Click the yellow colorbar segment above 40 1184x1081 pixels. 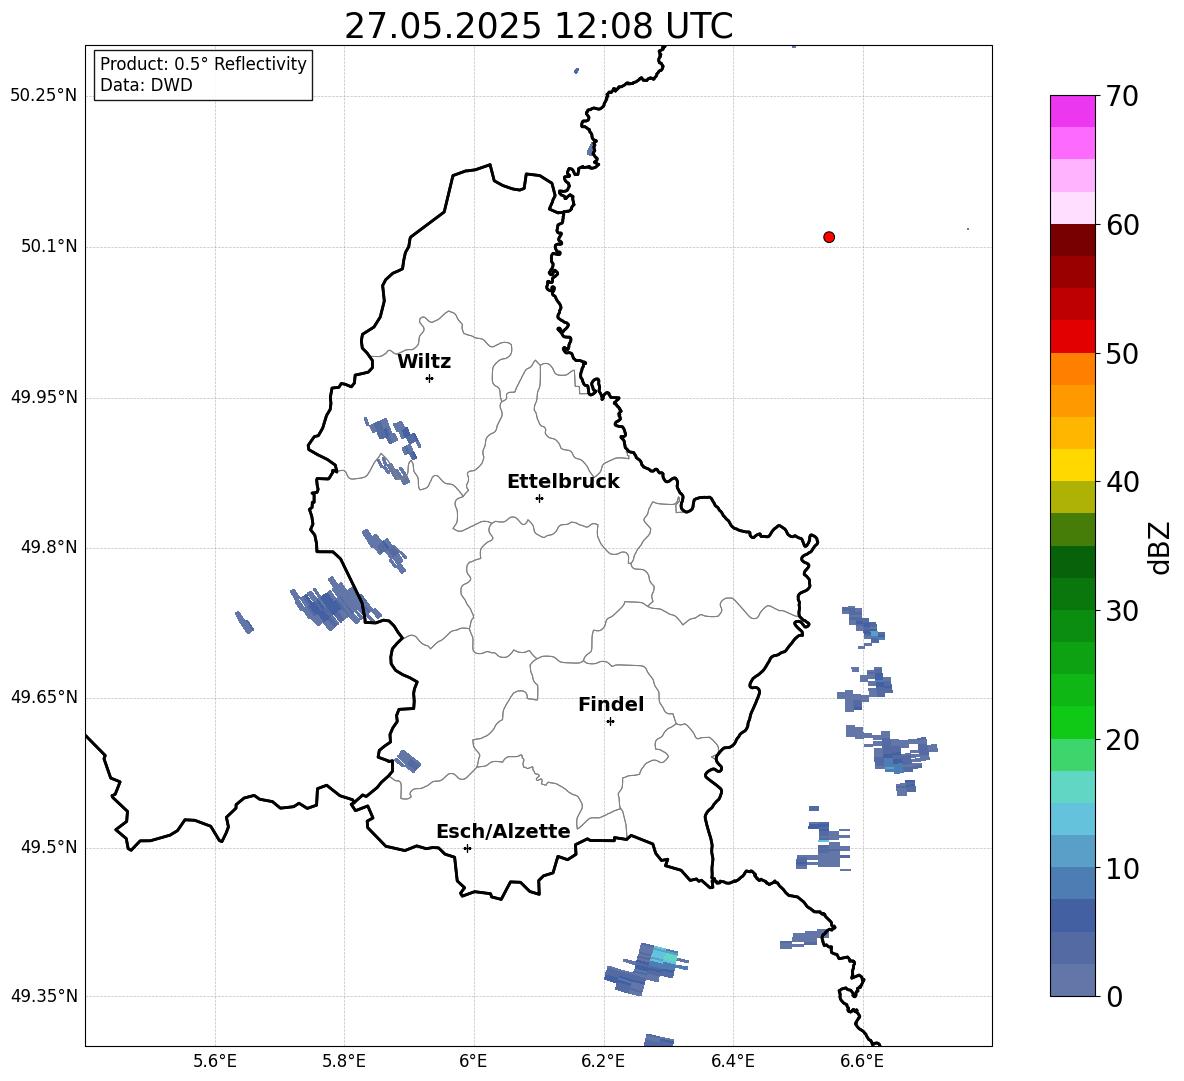click(x=1072, y=465)
